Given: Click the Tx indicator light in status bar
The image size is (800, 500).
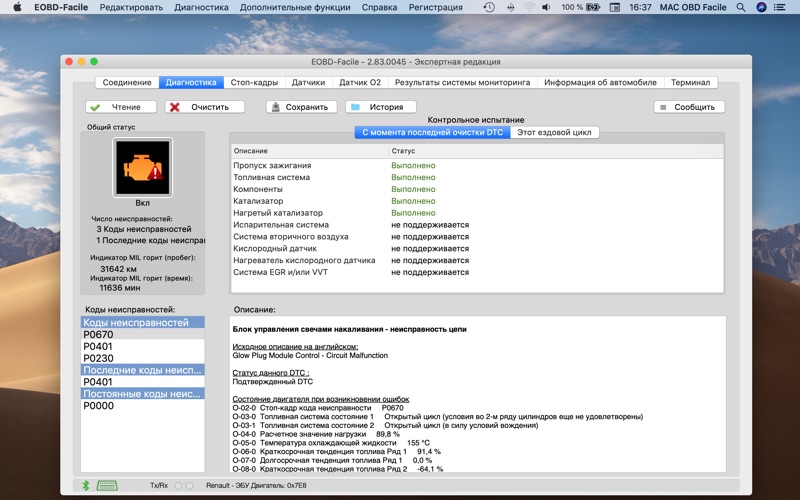Looking at the screenshot, I should (x=178, y=486).
